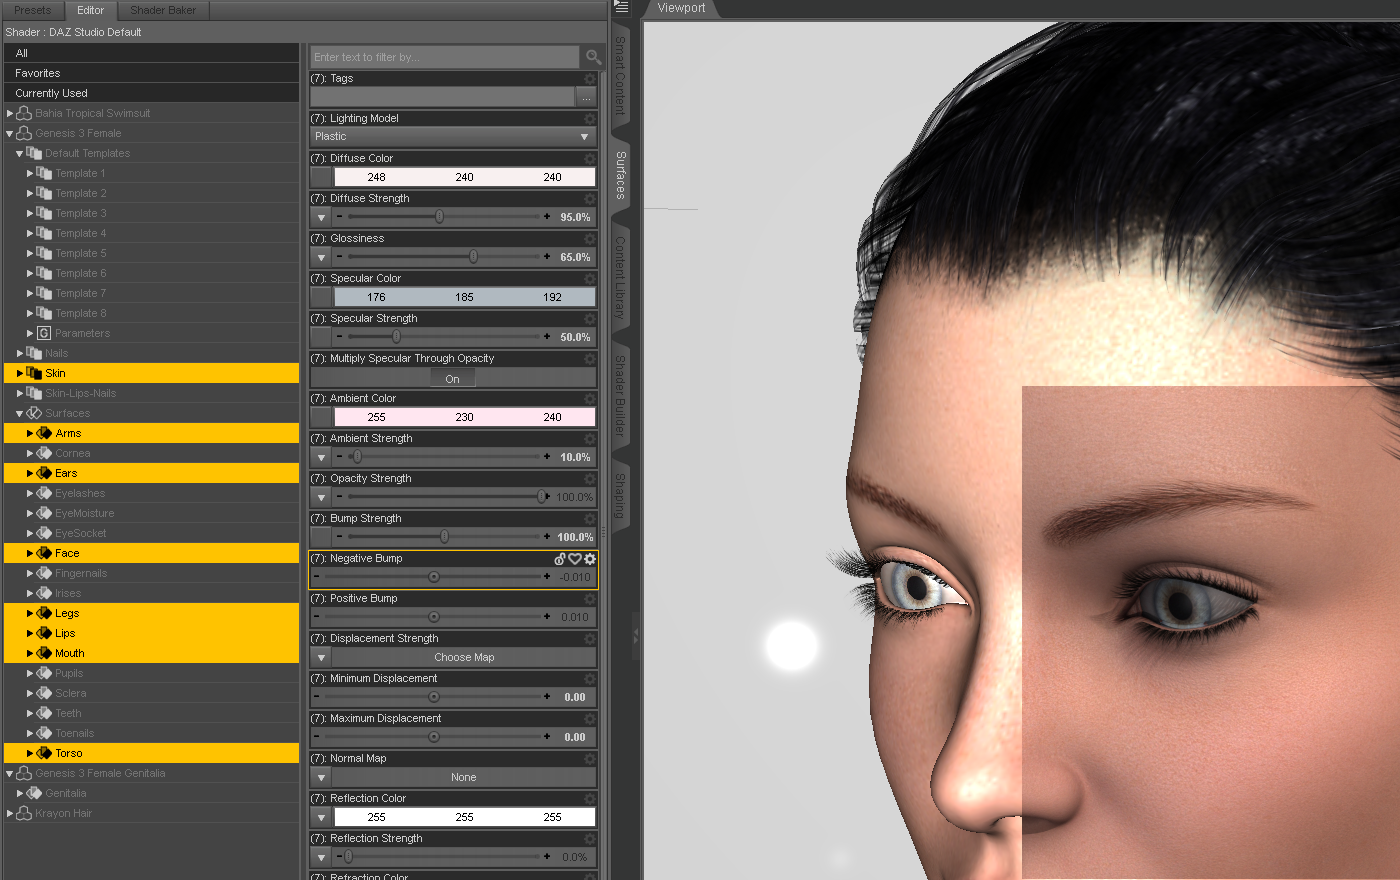Viewport: 1400px width, 880px height.
Task: Click the search magnifier icon beside filter field
Action: pos(593,57)
